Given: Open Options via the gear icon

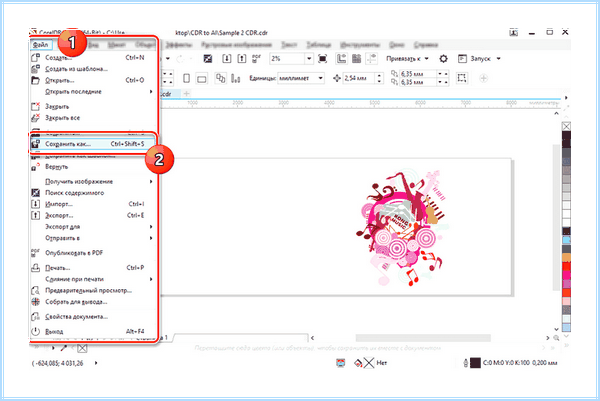Looking at the screenshot, I should click(443, 59).
